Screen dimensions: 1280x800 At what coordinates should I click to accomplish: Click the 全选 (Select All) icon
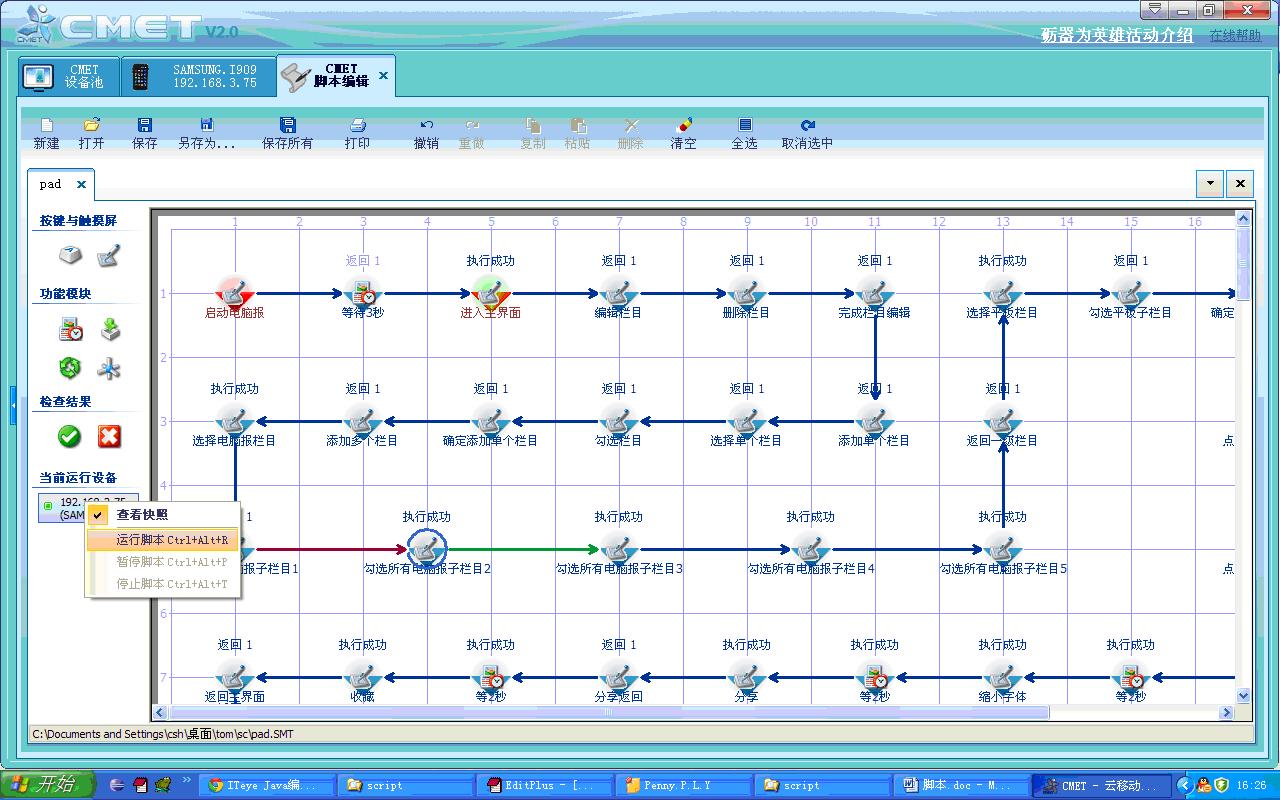745,125
